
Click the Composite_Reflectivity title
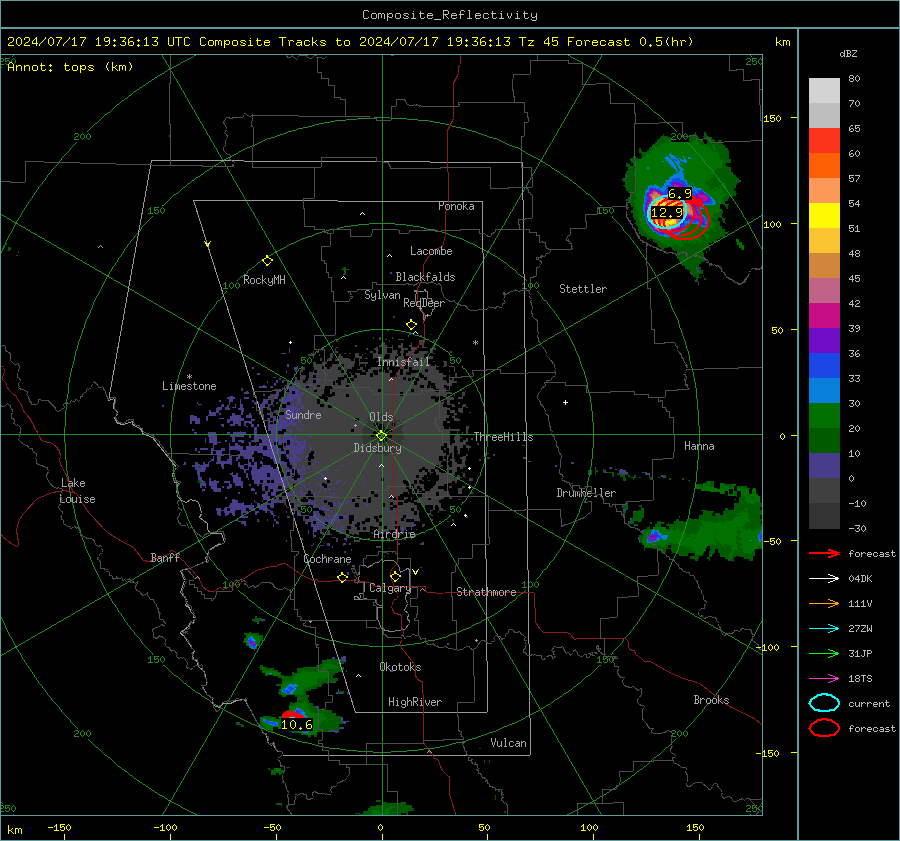click(x=450, y=15)
